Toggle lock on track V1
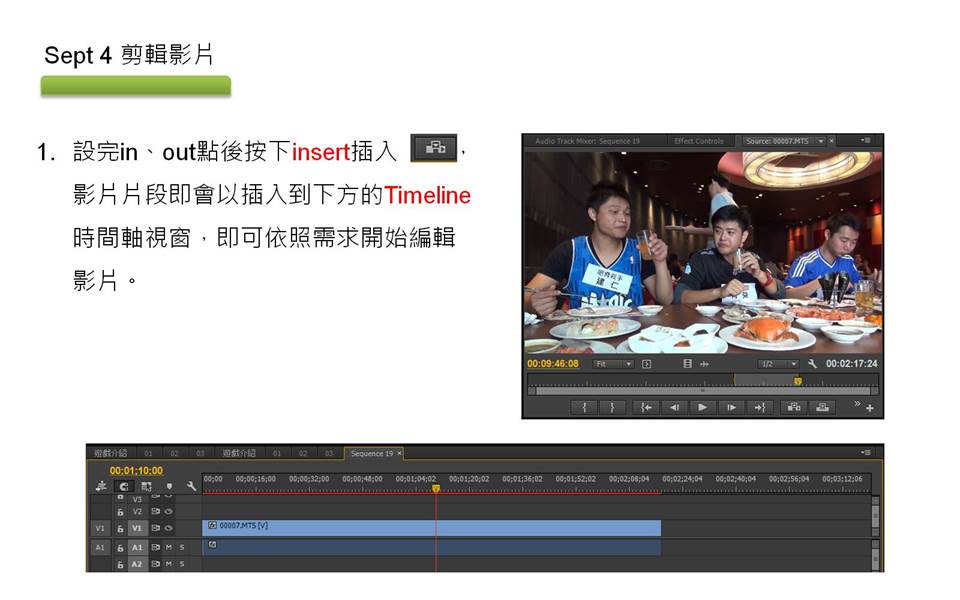Viewport: 960px width, 600px height. pos(120,528)
